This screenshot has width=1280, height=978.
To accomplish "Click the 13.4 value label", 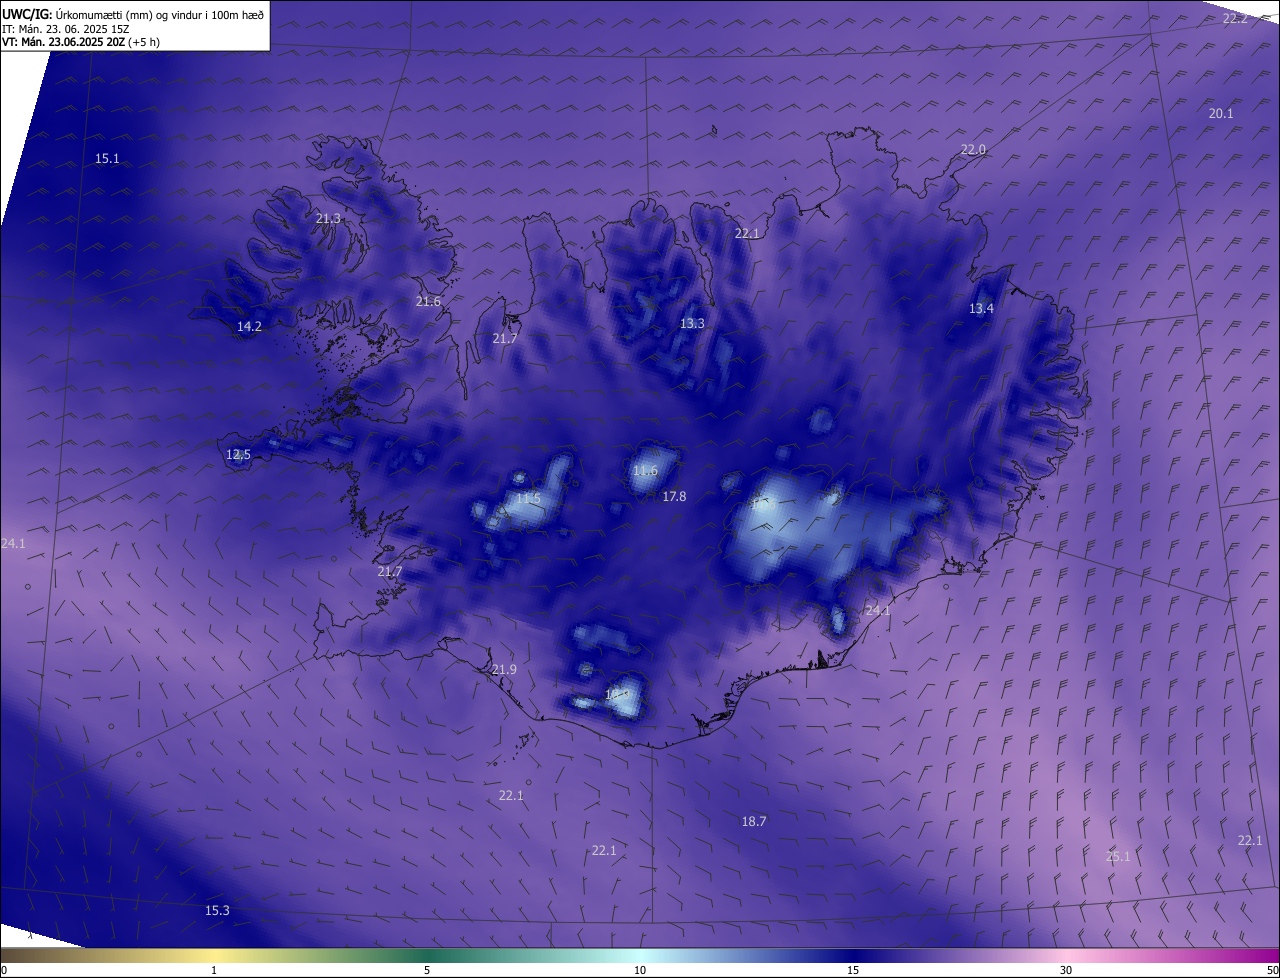I will pos(981,309).
